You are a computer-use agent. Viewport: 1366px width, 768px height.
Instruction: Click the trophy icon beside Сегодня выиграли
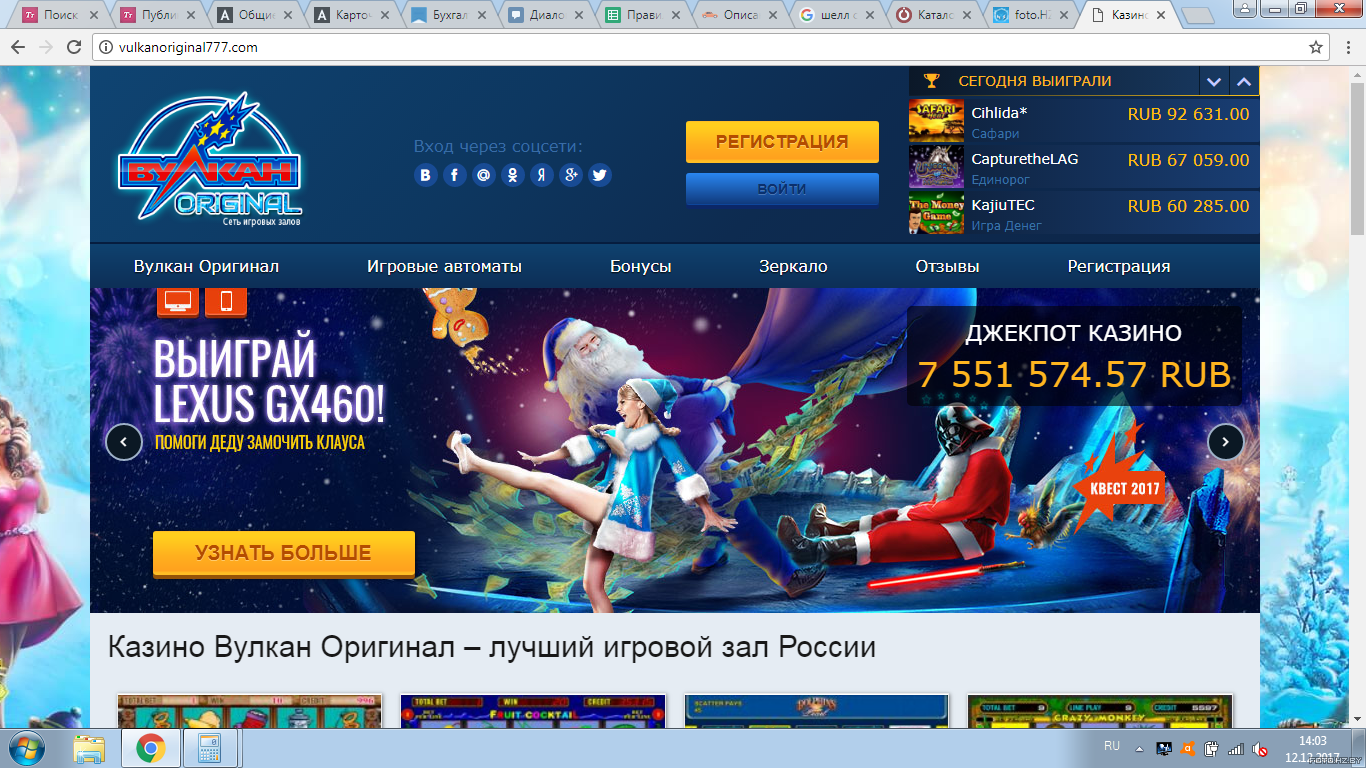[x=932, y=81]
